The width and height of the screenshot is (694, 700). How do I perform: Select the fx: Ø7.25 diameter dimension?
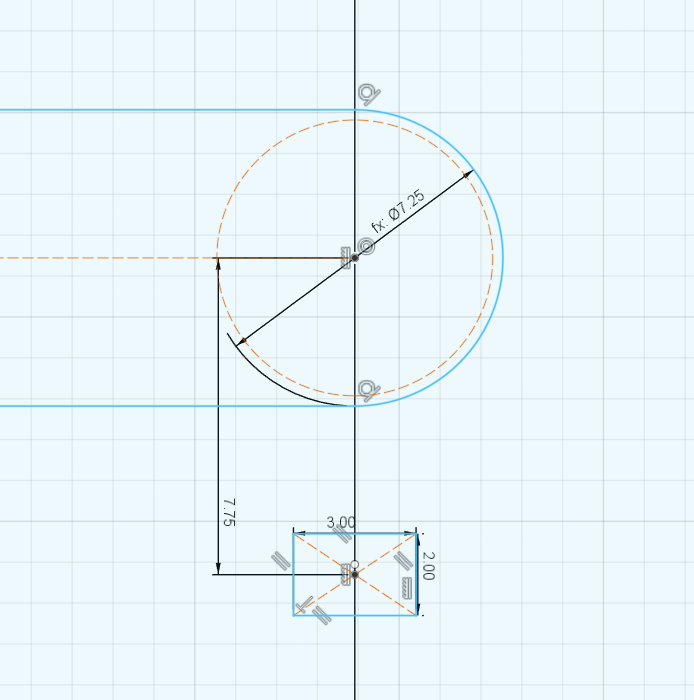click(x=398, y=210)
